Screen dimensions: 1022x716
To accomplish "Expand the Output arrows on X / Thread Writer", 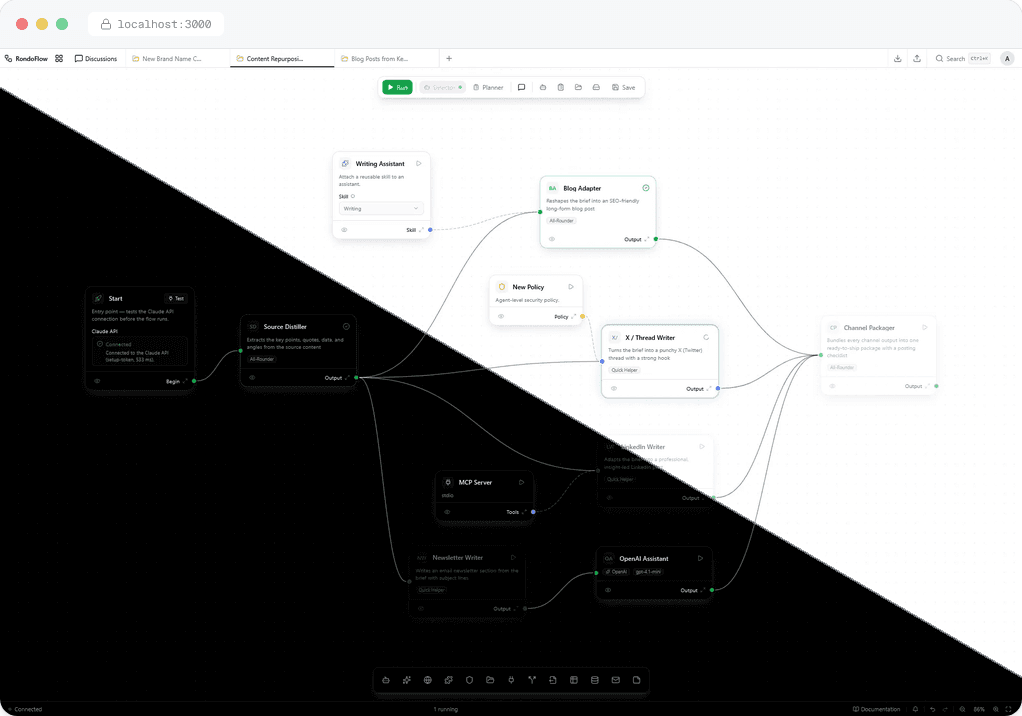I will pos(709,388).
